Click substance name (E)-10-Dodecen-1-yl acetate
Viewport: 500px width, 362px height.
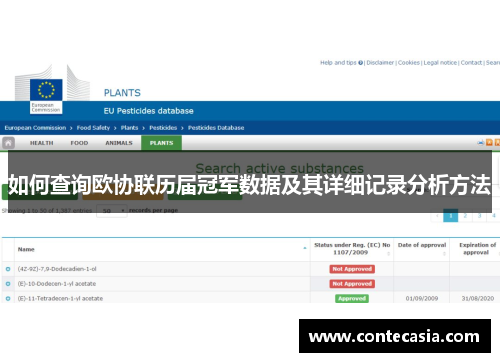click(57, 284)
